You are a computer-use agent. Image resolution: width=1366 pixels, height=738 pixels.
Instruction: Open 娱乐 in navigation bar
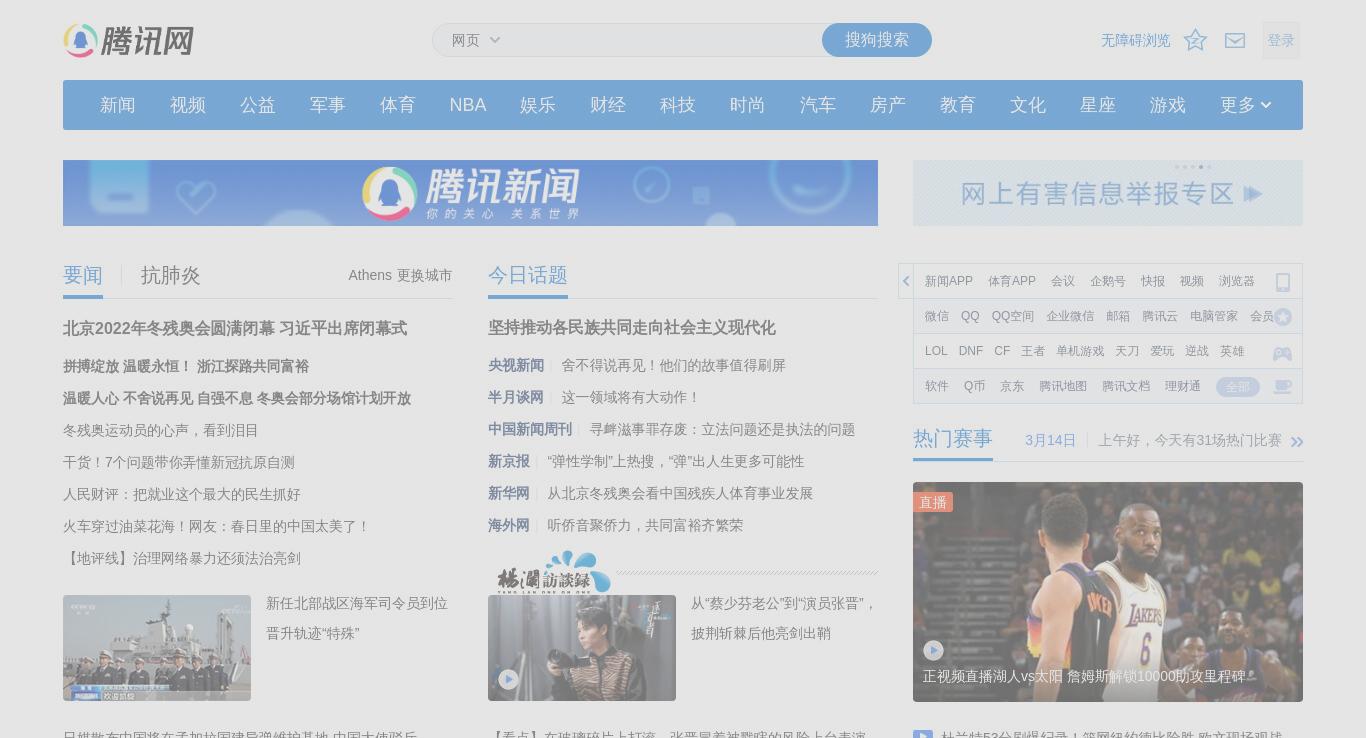[x=538, y=105]
